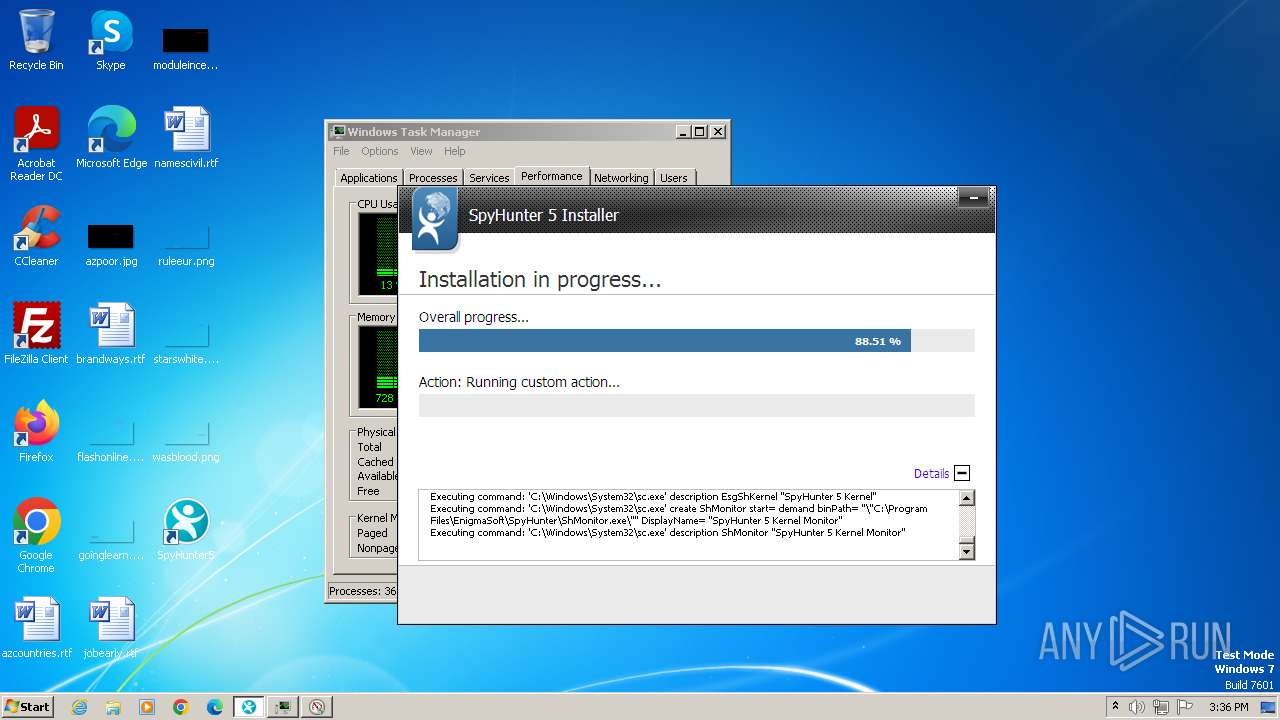The width and height of the screenshot is (1280, 720).
Task: Select flashonline file icon
Action: click(x=111, y=439)
